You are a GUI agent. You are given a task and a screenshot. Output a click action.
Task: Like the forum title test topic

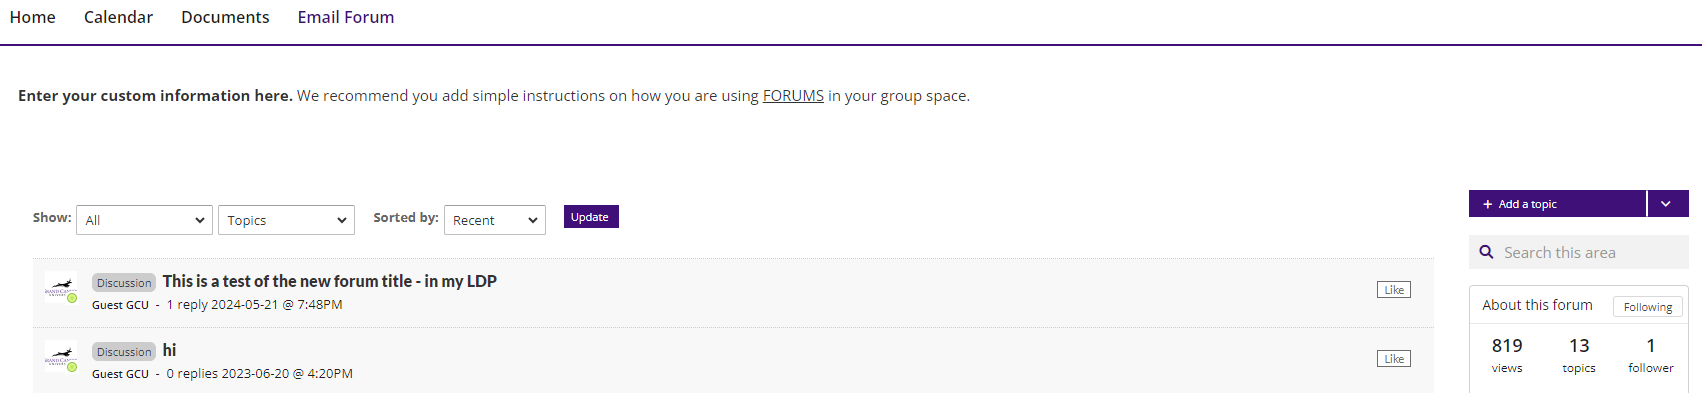point(1394,290)
